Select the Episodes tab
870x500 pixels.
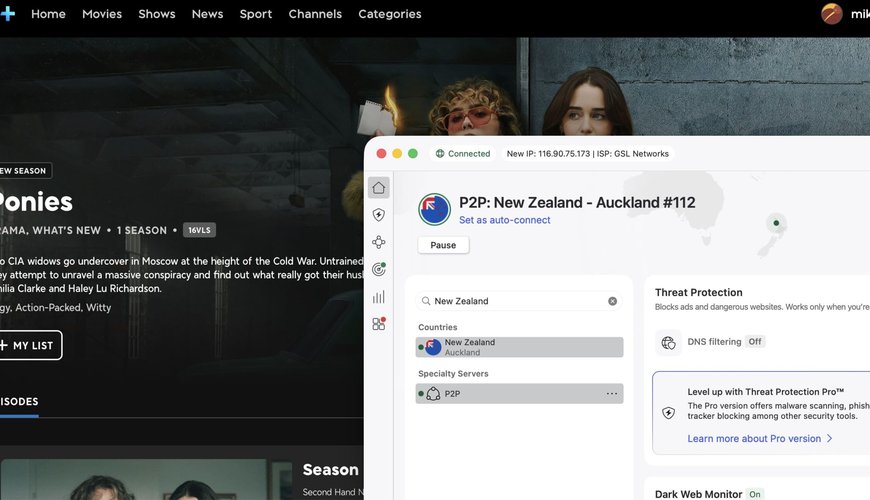(19, 402)
